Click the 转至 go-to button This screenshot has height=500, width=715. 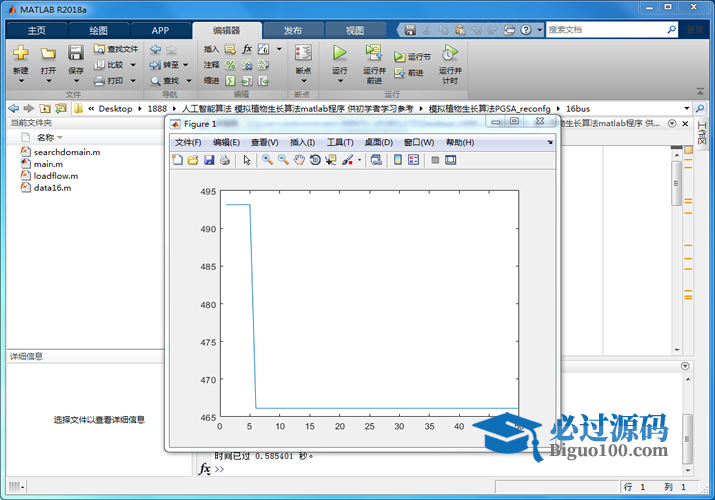coord(164,65)
